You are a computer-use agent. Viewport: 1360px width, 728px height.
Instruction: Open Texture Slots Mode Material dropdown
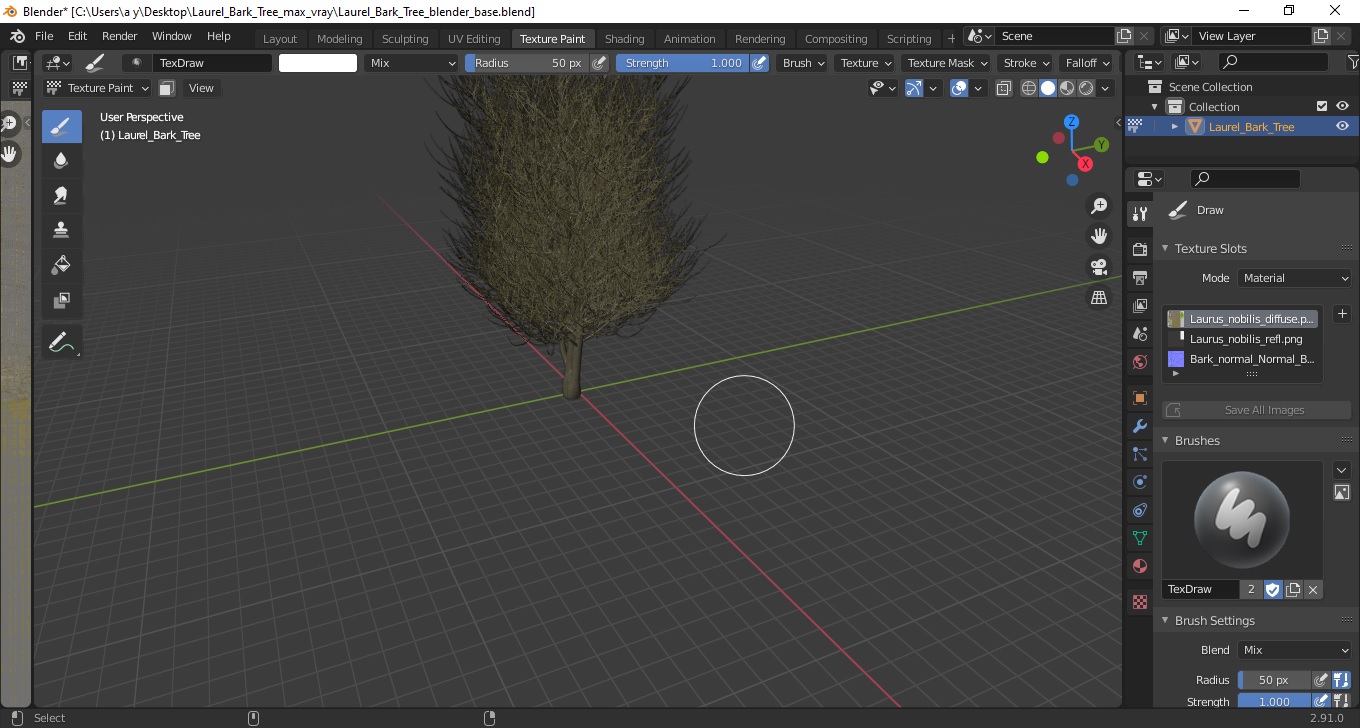(x=1294, y=278)
